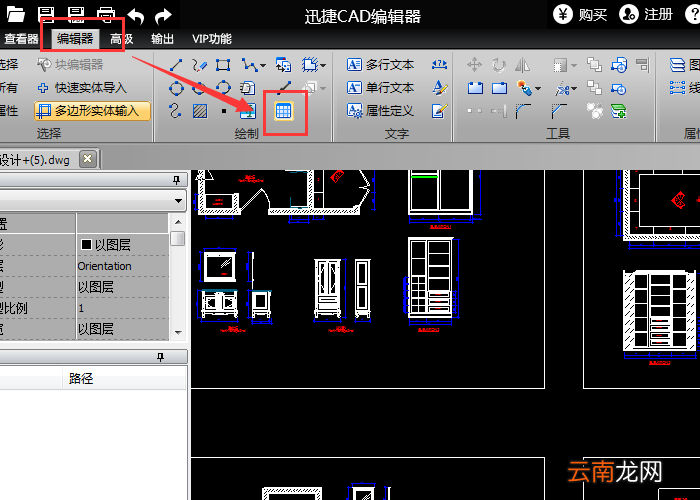
Task: Select the Point drawing tool
Action: tap(224, 111)
